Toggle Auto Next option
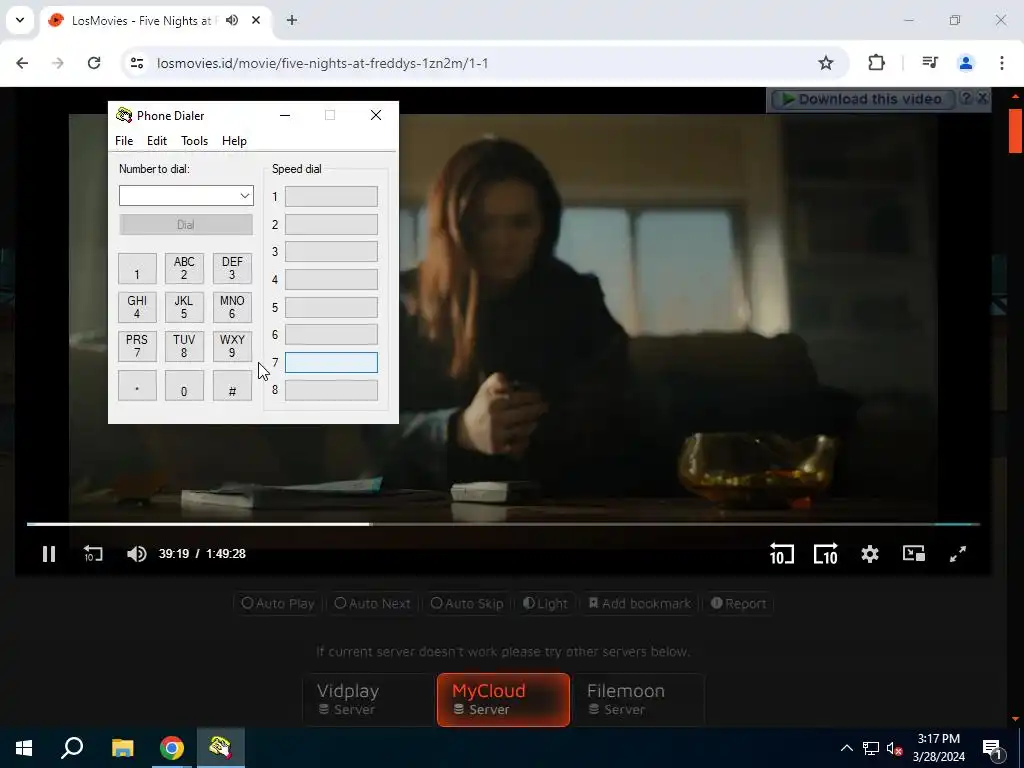The image size is (1024, 768). 372,603
